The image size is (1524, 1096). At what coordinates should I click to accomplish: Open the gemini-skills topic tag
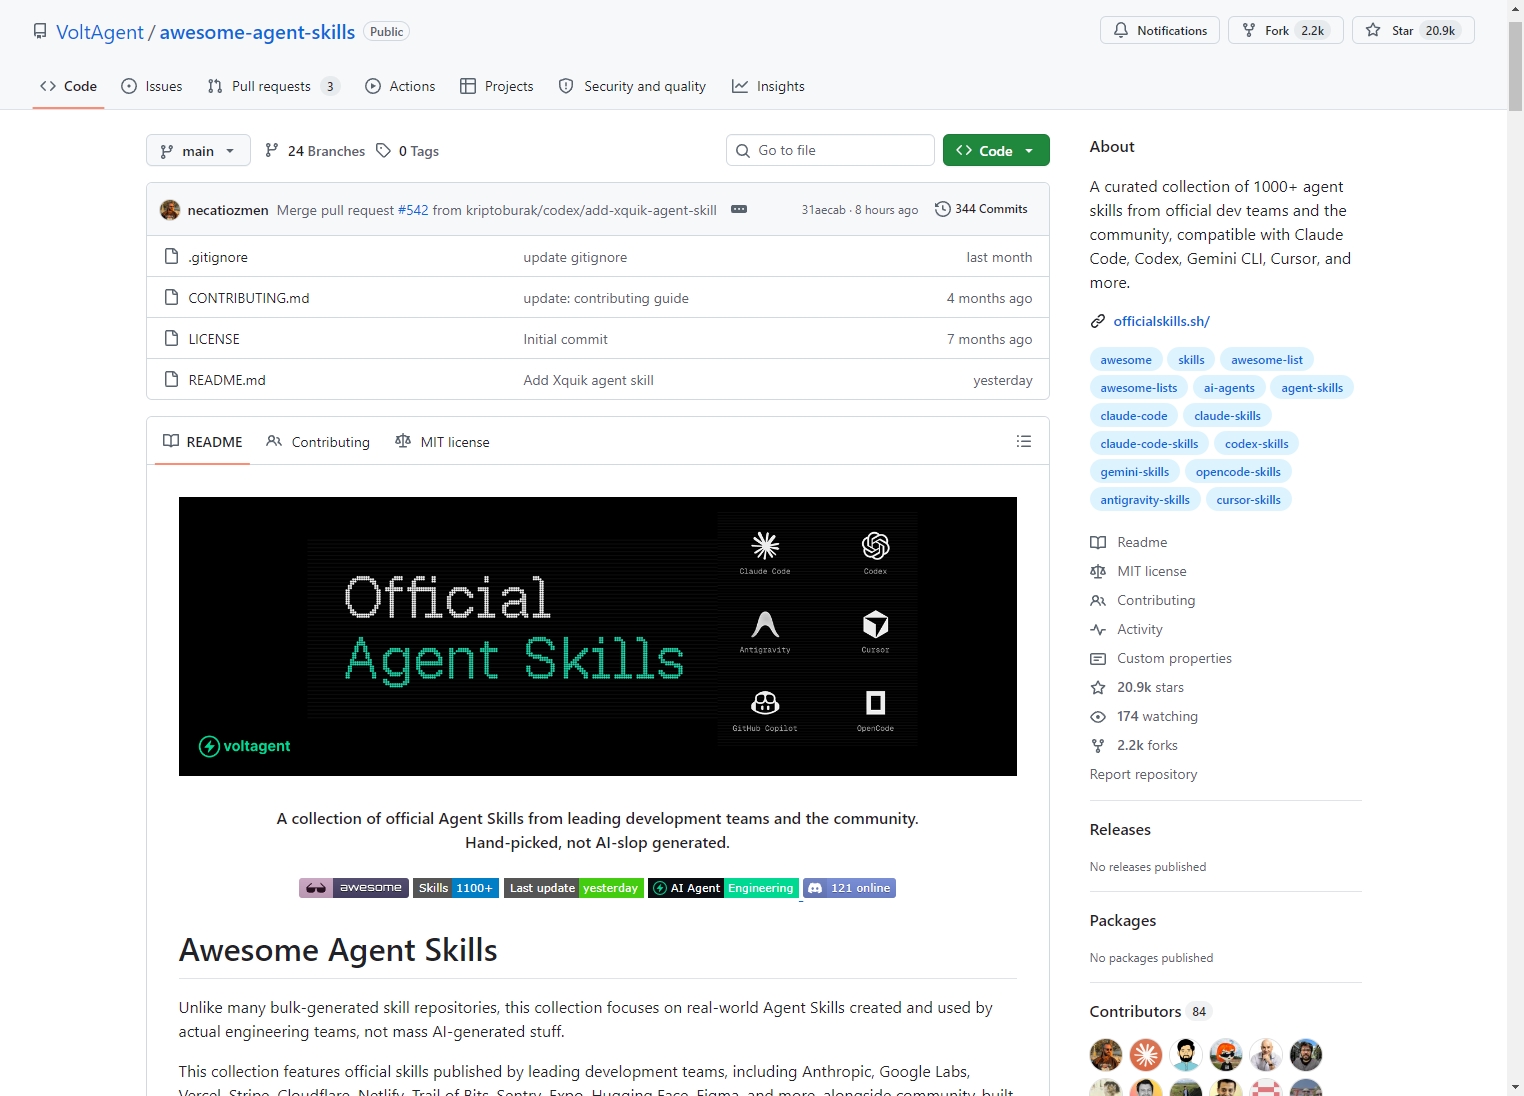click(1135, 472)
